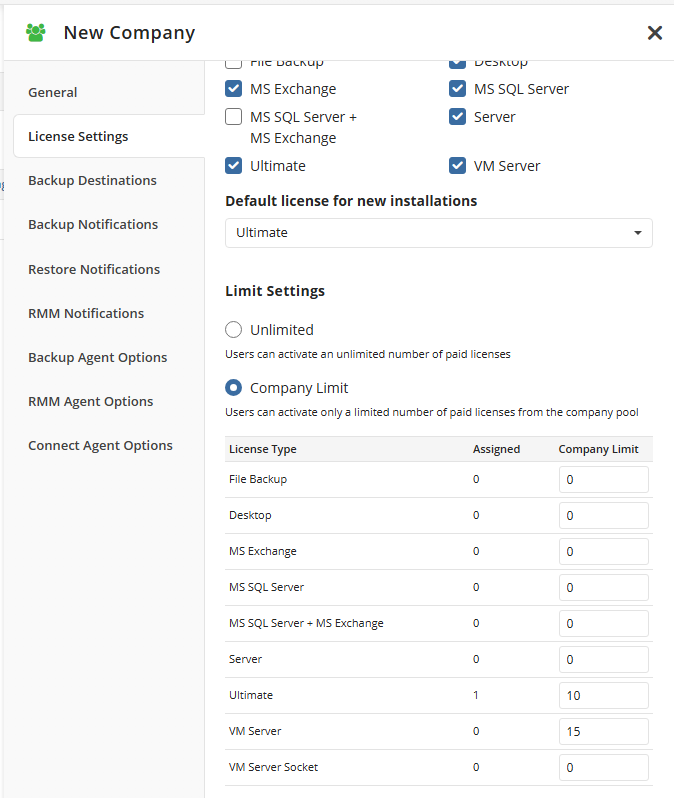Screen dimensions: 674x798
Task: Close the New Company dialog
Action: click(654, 33)
